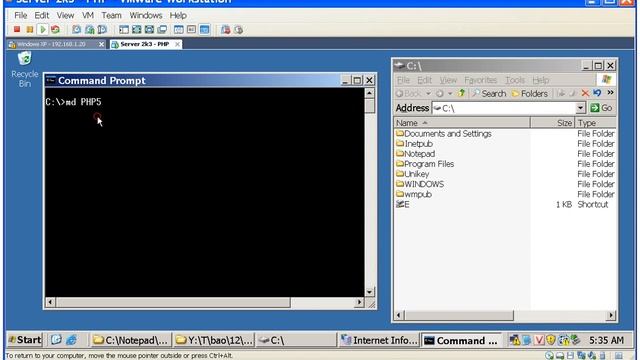Click the Internet Info... taskbar button
640x360 pixels.
click(379, 340)
